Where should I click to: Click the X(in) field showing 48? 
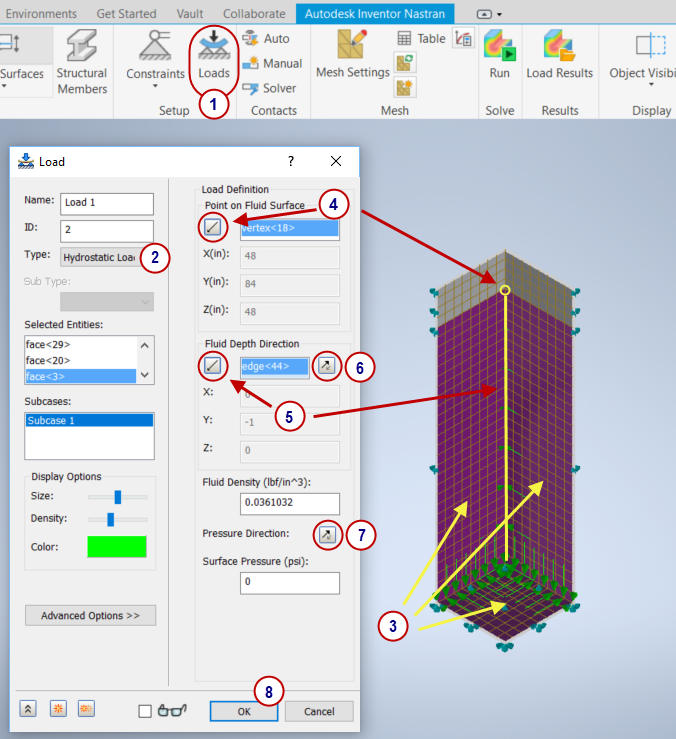coord(289,257)
